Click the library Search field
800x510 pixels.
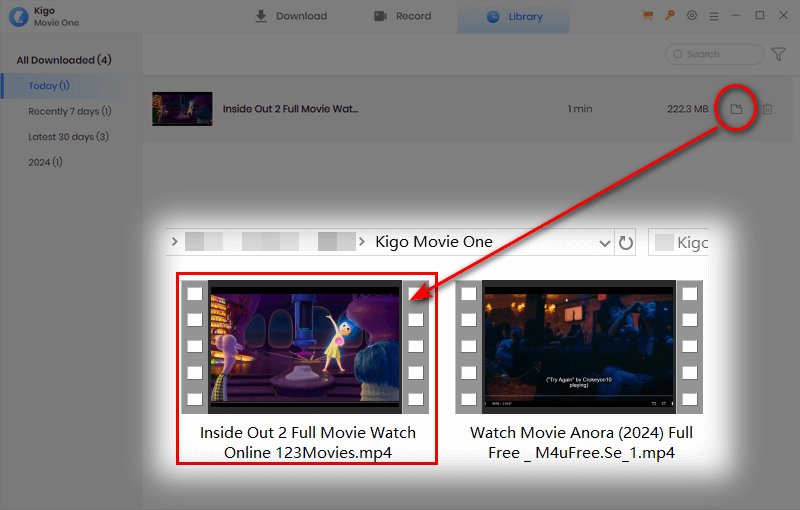coord(714,54)
